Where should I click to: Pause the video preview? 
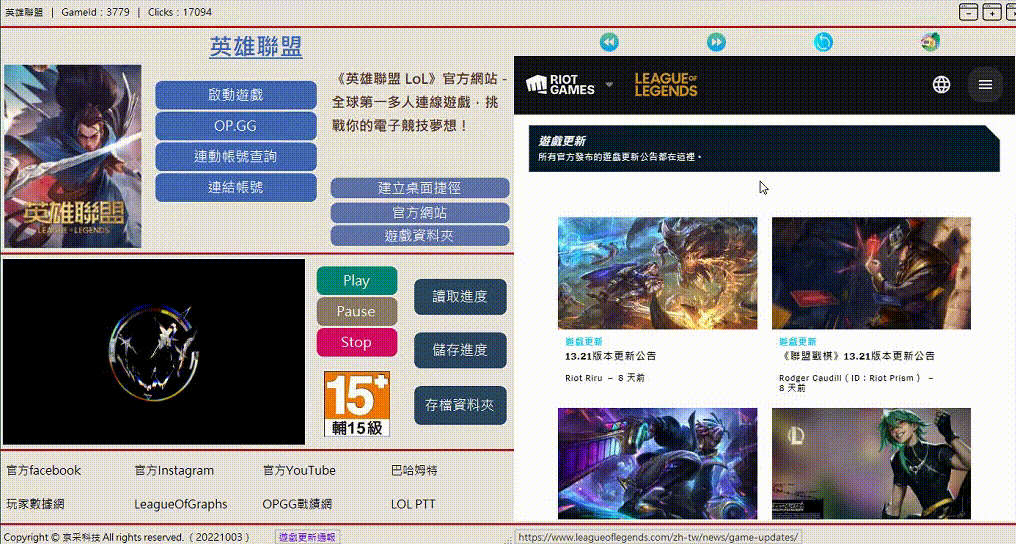click(356, 312)
